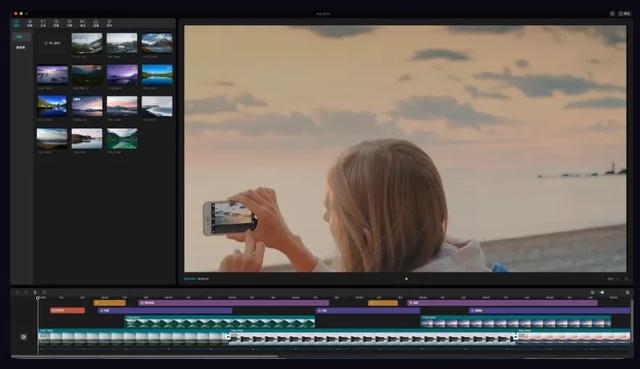Open the Adjustment tab in top toolbar

pos(109,23)
